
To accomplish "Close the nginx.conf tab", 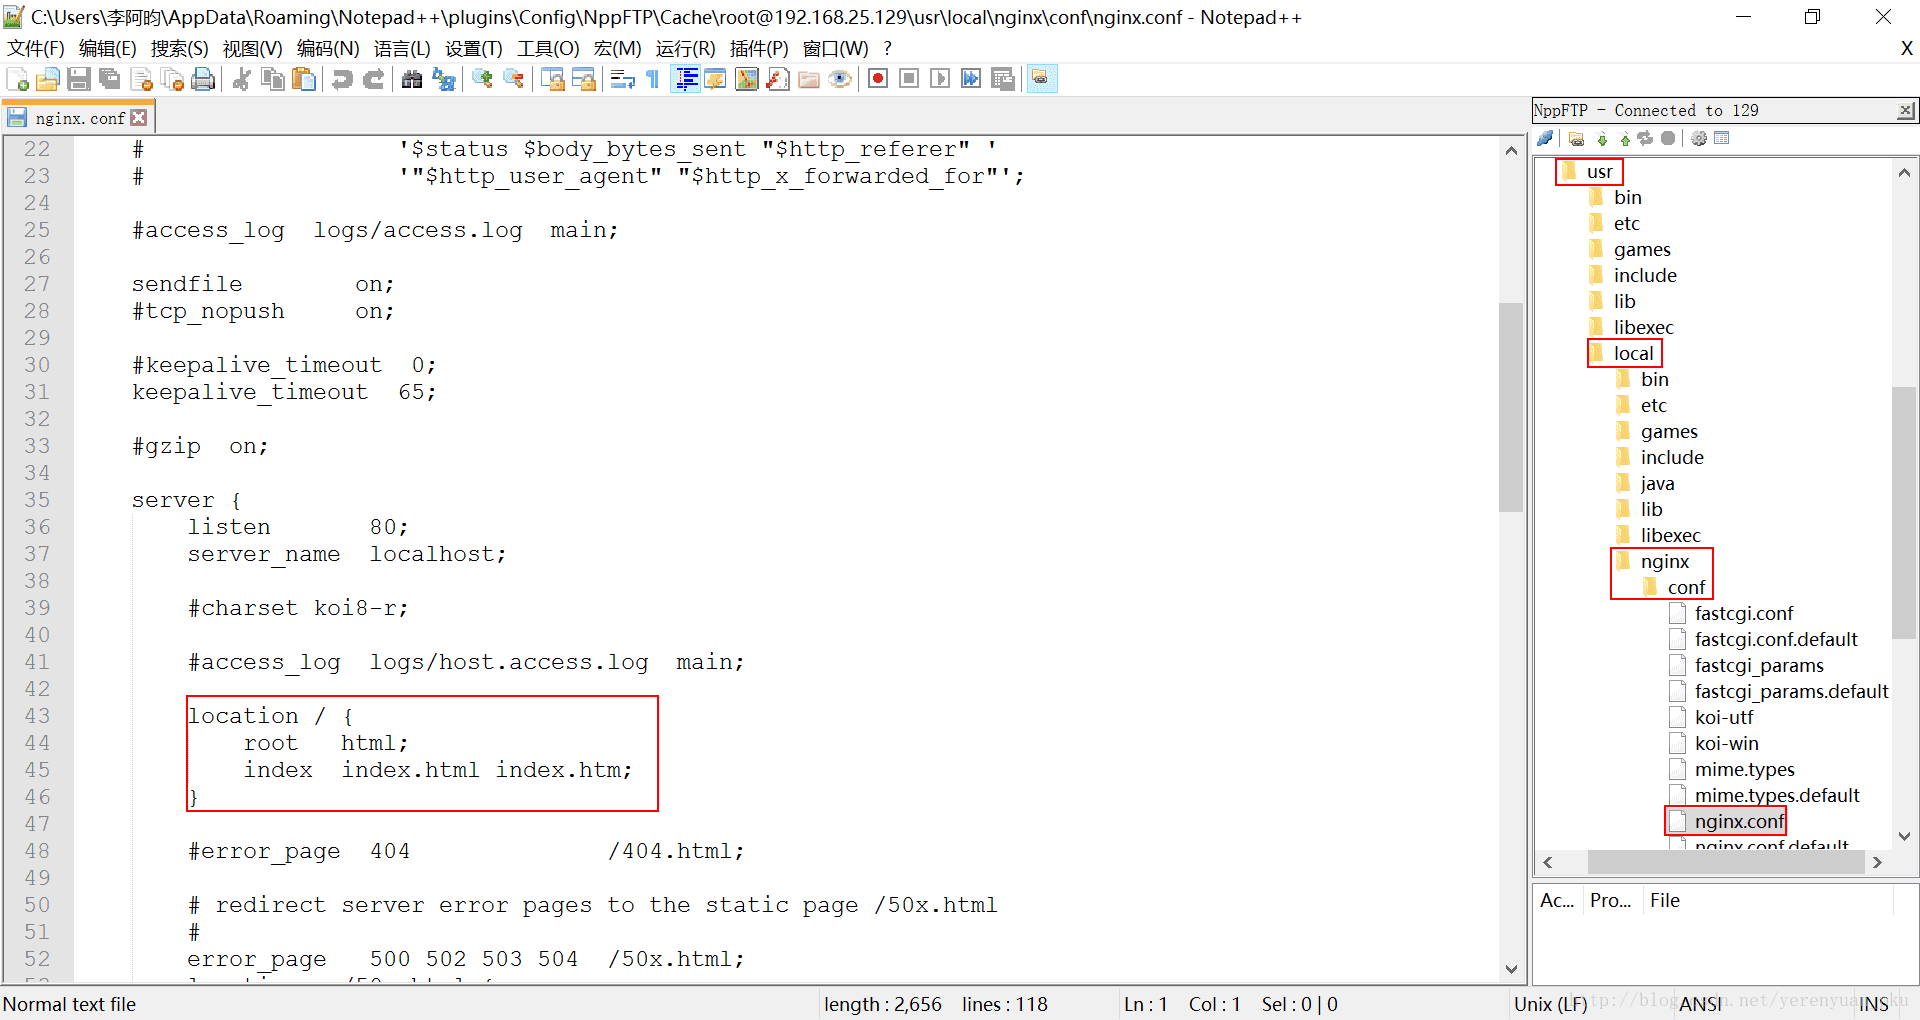I will coord(139,118).
